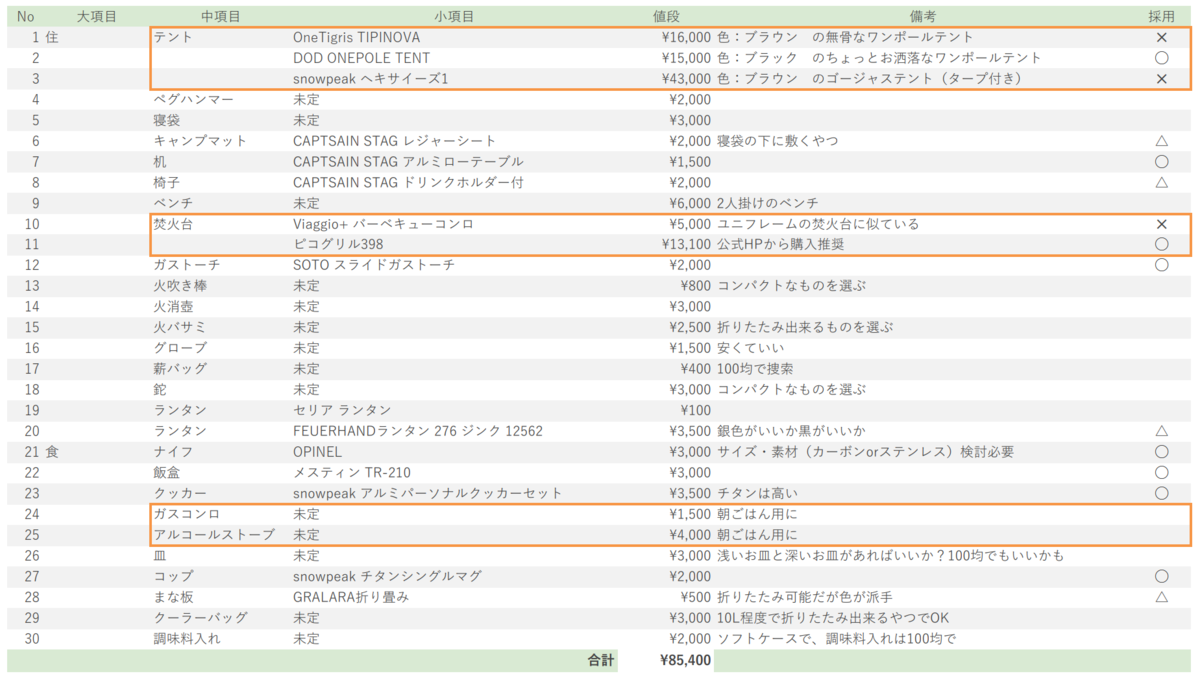Screen dimensions: 1200x678
Task: Click the アルコールストーブ cell
Action: click(x=213, y=534)
